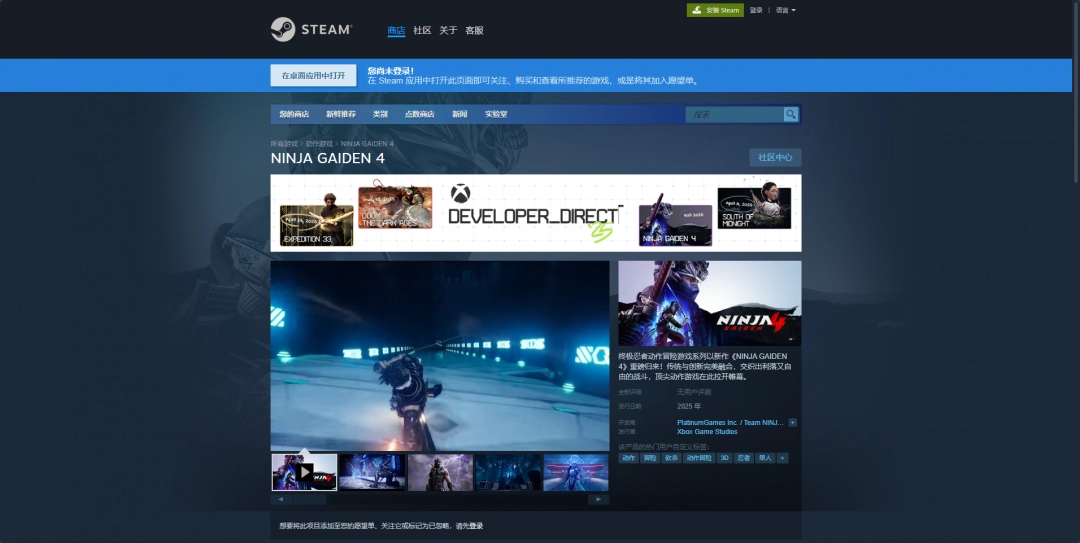The image size is (1080, 543).
Task: Open the 社区 tab in the top navigation
Action: (x=422, y=30)
